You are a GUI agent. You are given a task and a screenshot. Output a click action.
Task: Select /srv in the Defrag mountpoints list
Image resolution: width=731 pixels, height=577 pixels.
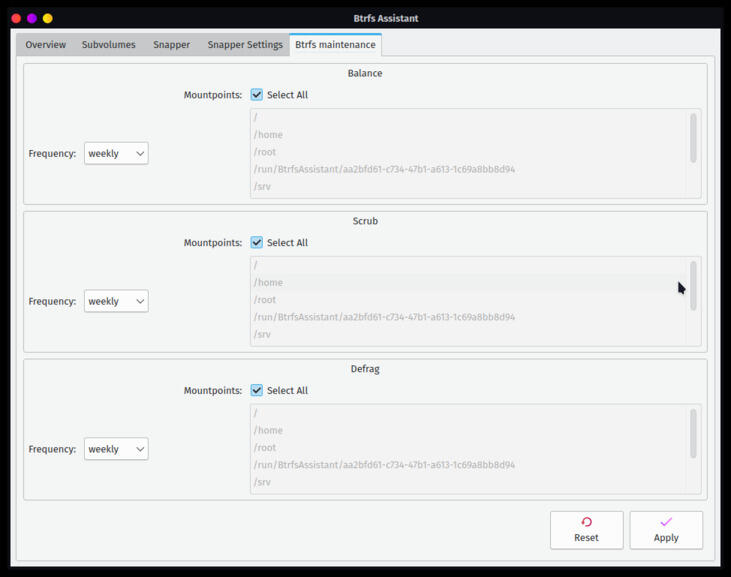(x=469, y=482)
